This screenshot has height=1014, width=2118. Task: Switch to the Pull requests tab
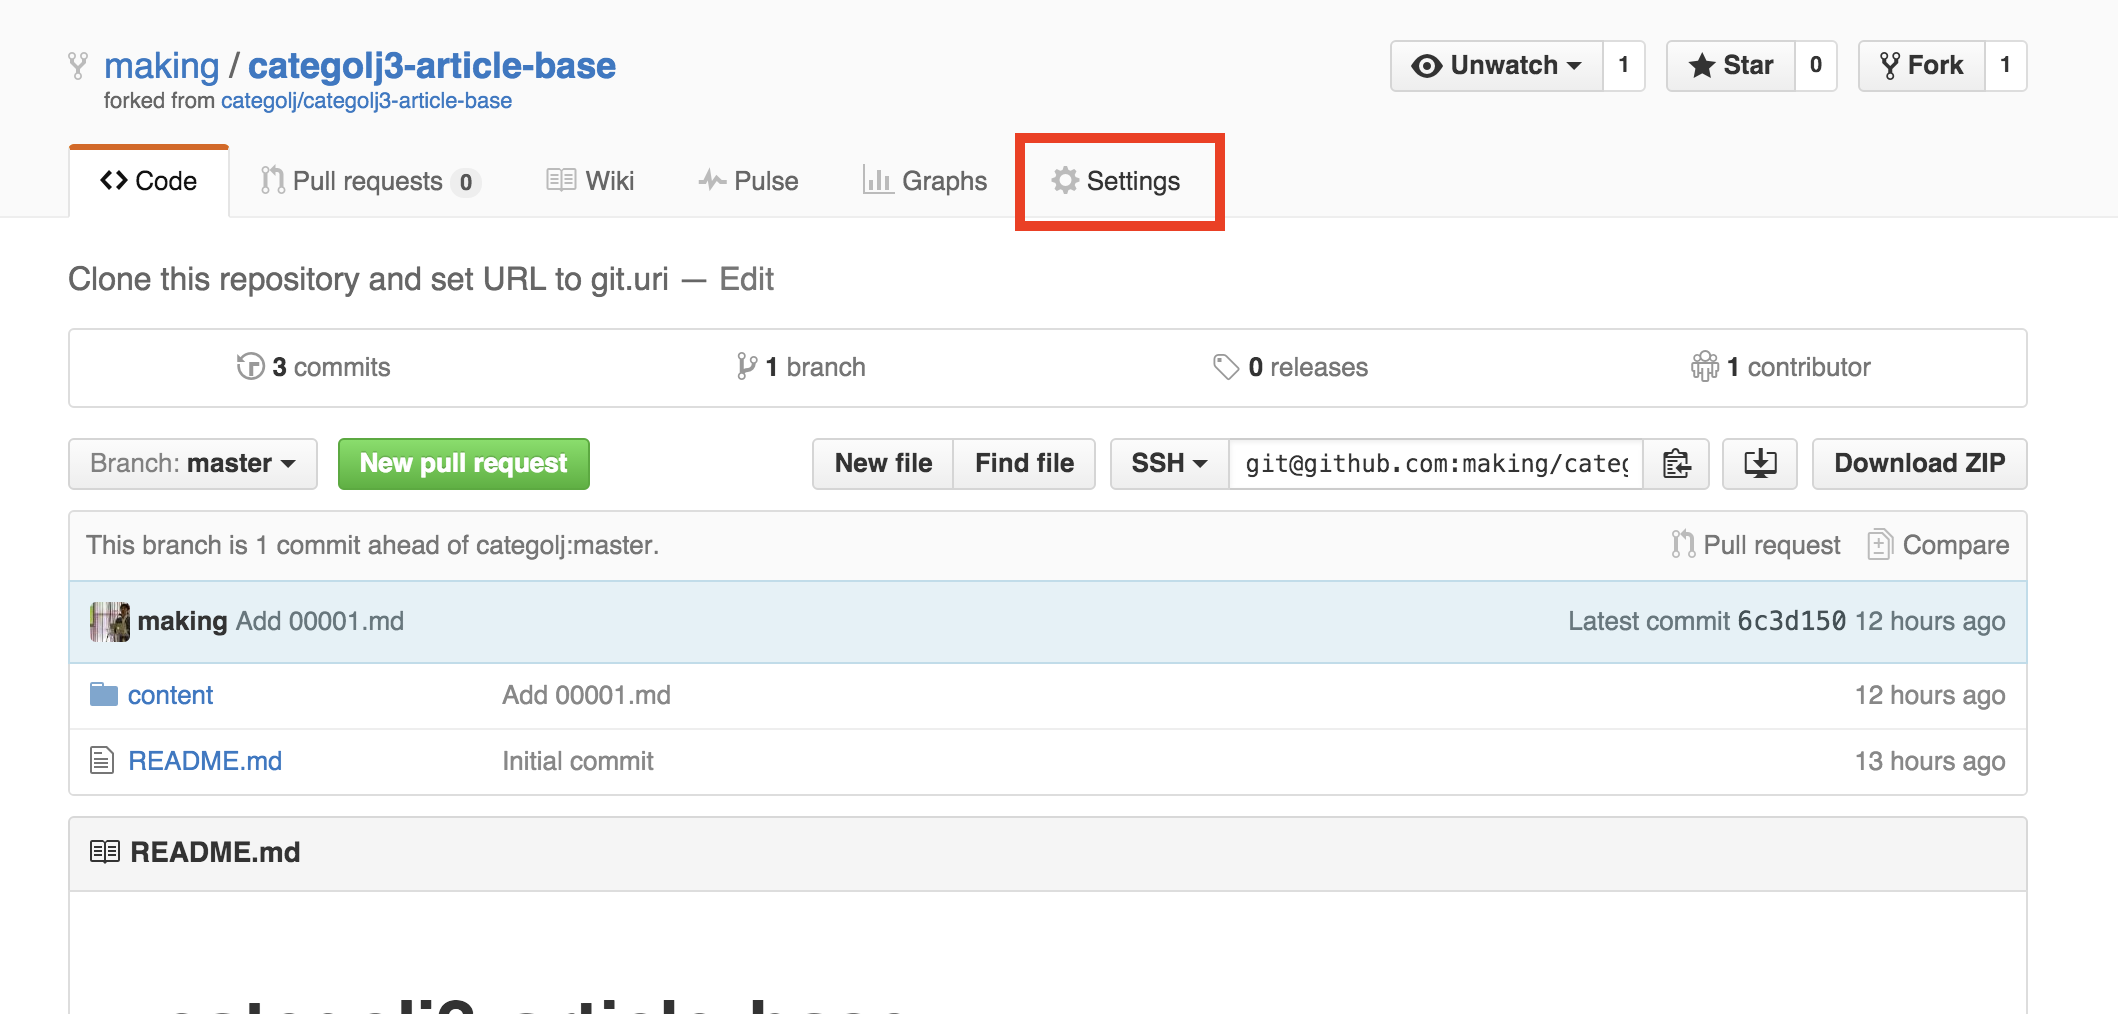(369, 181)
